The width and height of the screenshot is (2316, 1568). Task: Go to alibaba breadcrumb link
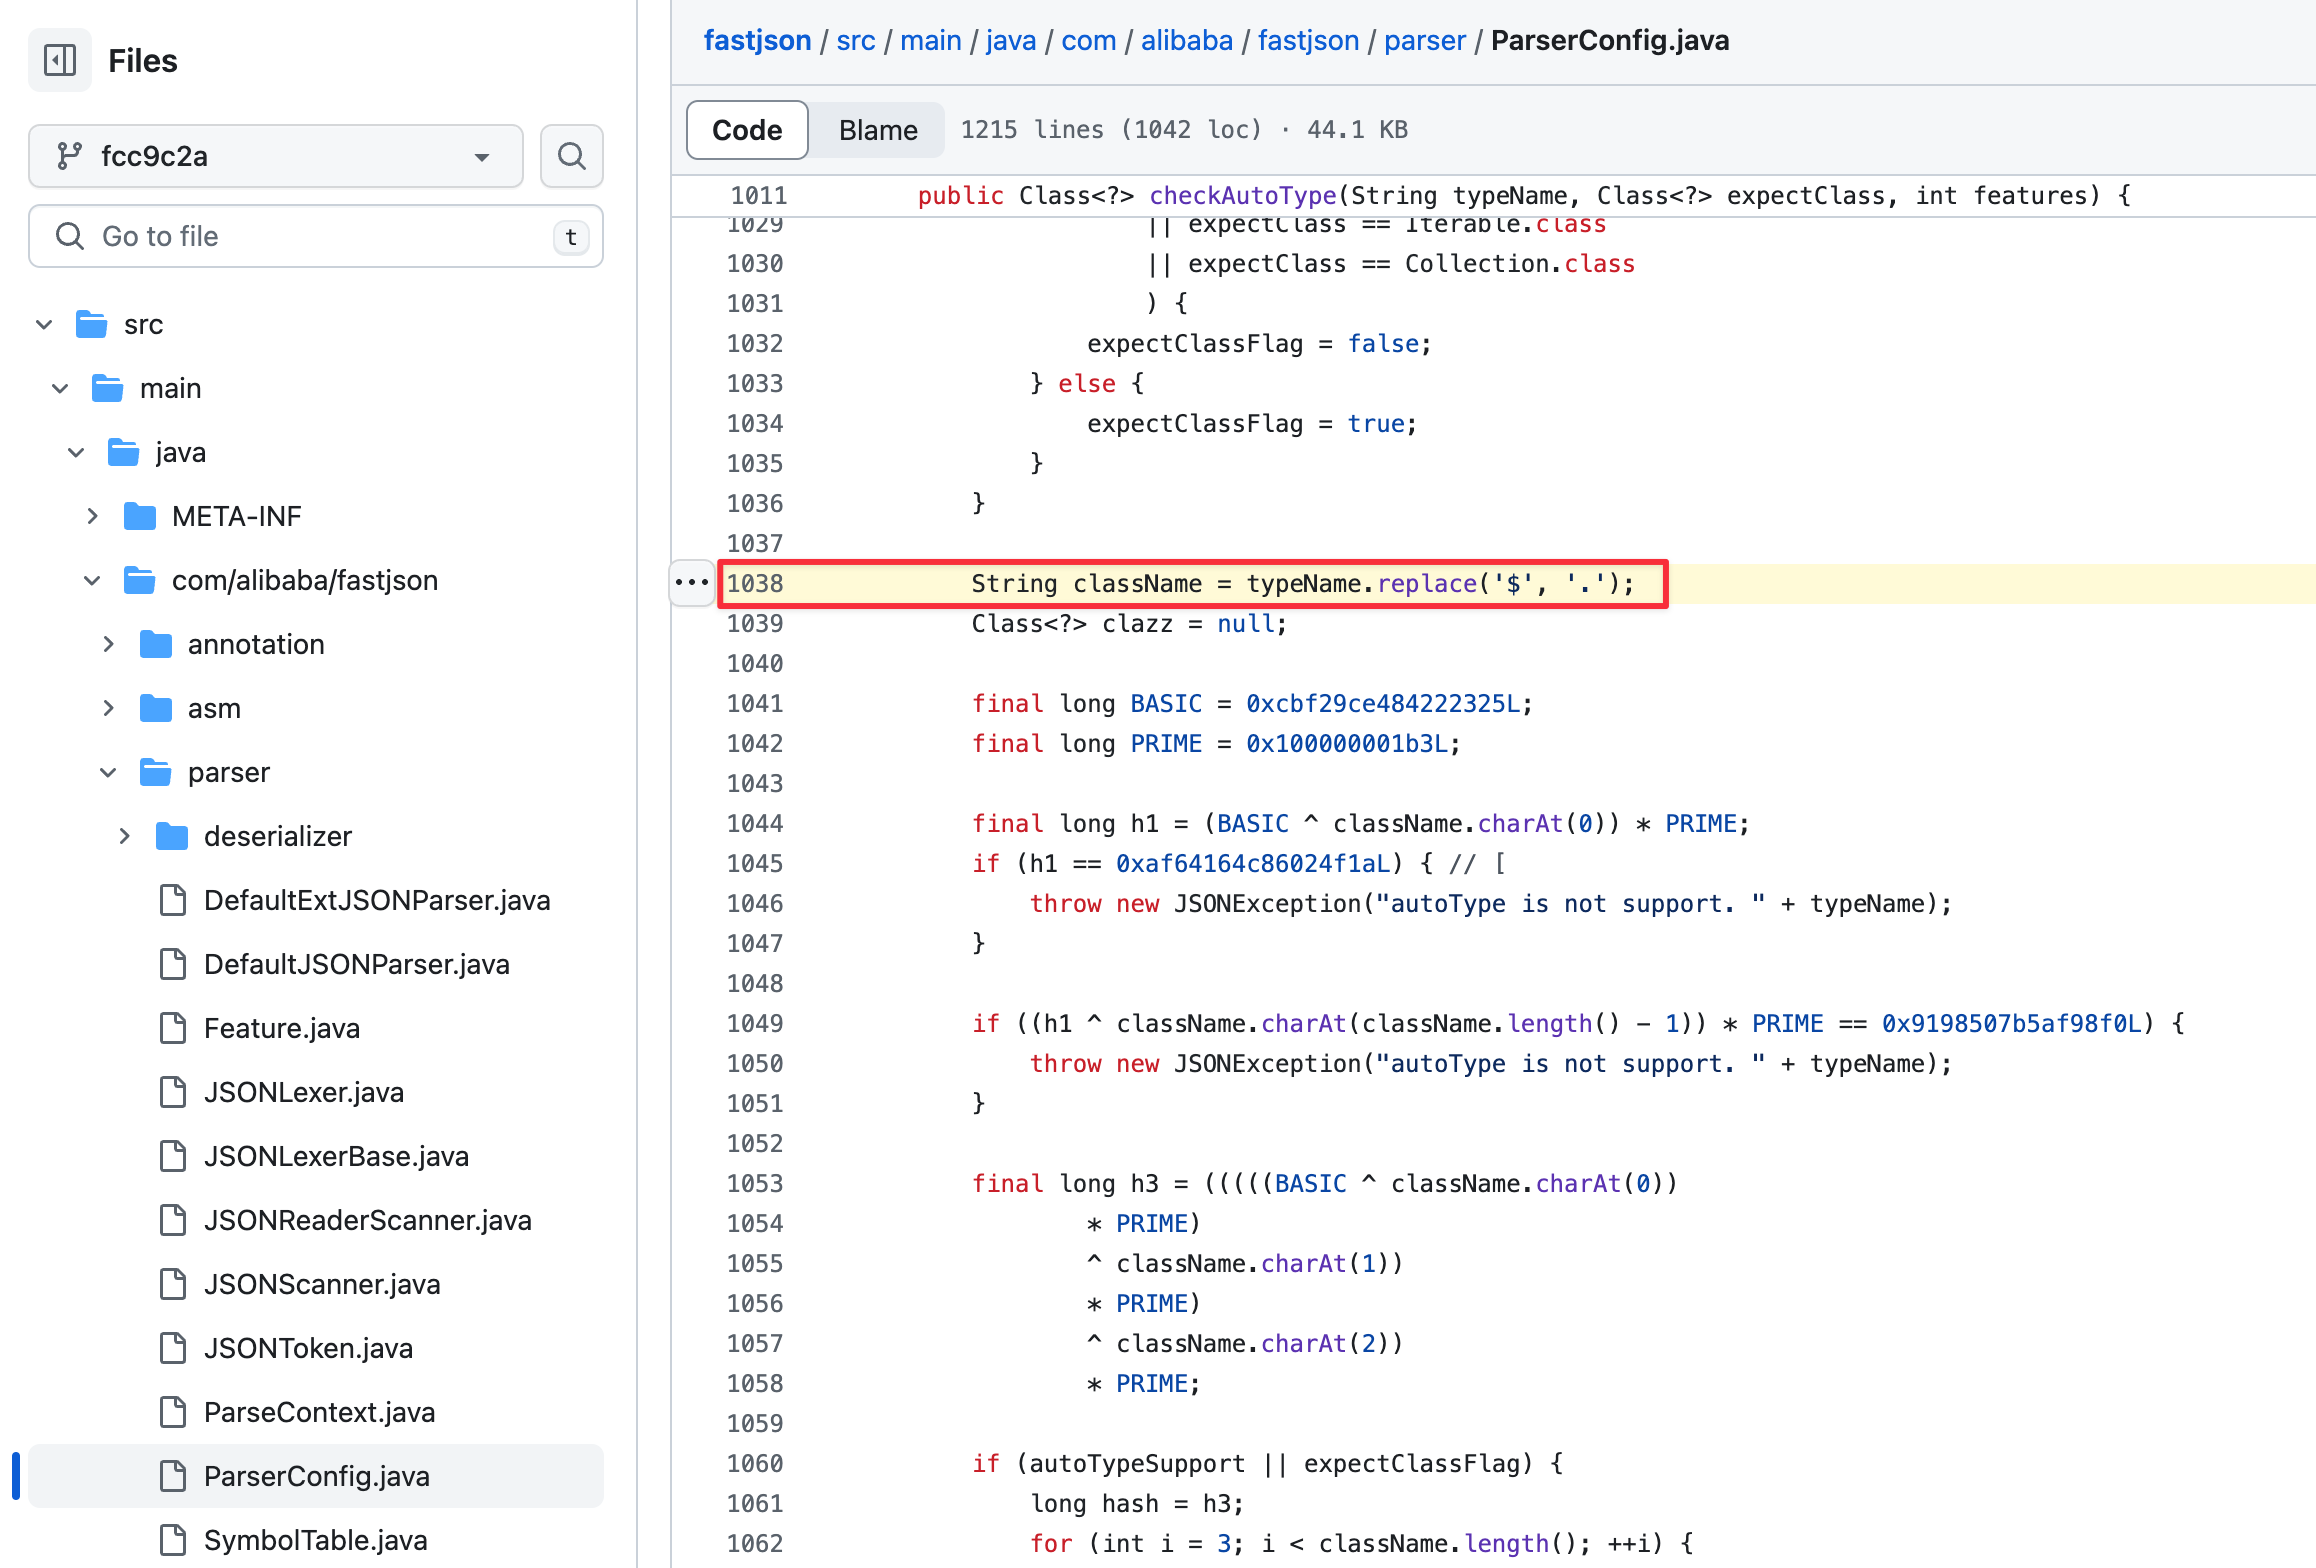pos(1187,40)
